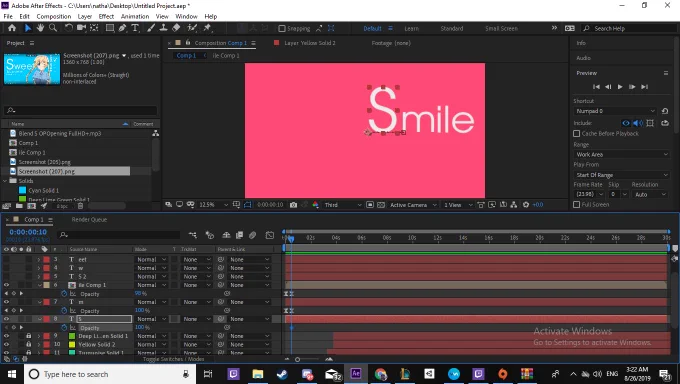Select the Hand tool
Image resolution: width=680 pixels, height=384 pixels.
click(x=40, y=28)
